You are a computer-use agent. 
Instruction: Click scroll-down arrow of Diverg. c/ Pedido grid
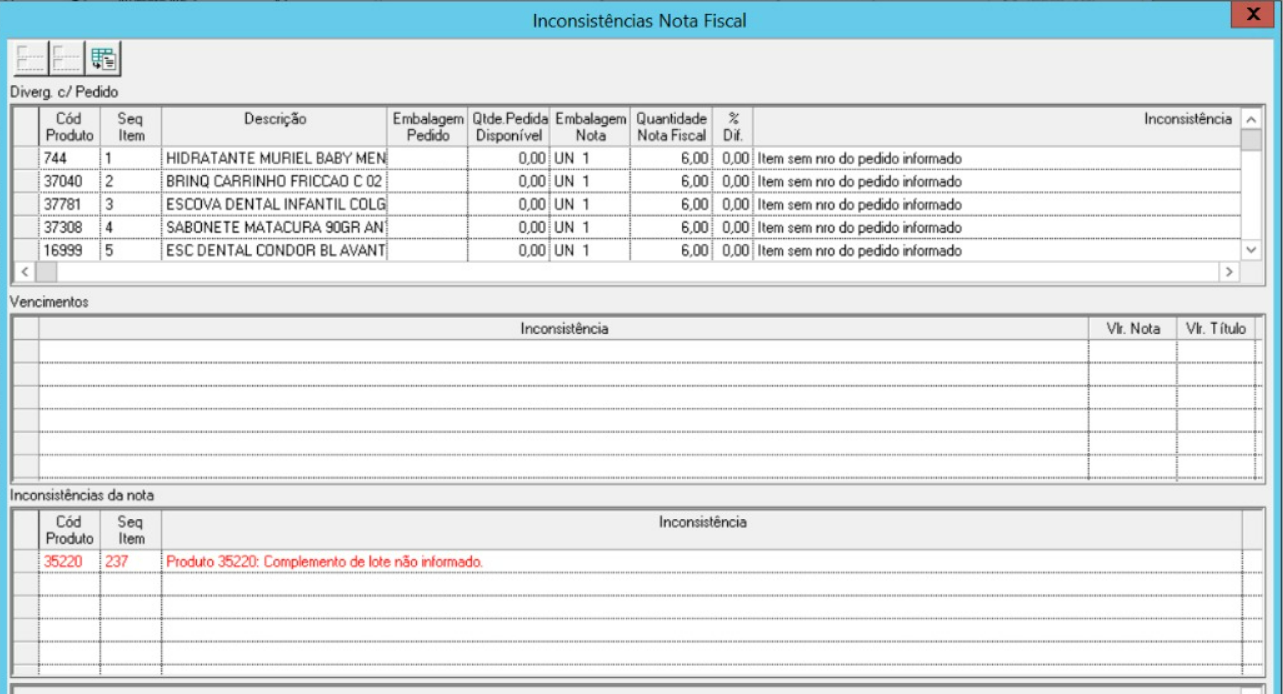pyautogui.click(x=1250, y=249)
